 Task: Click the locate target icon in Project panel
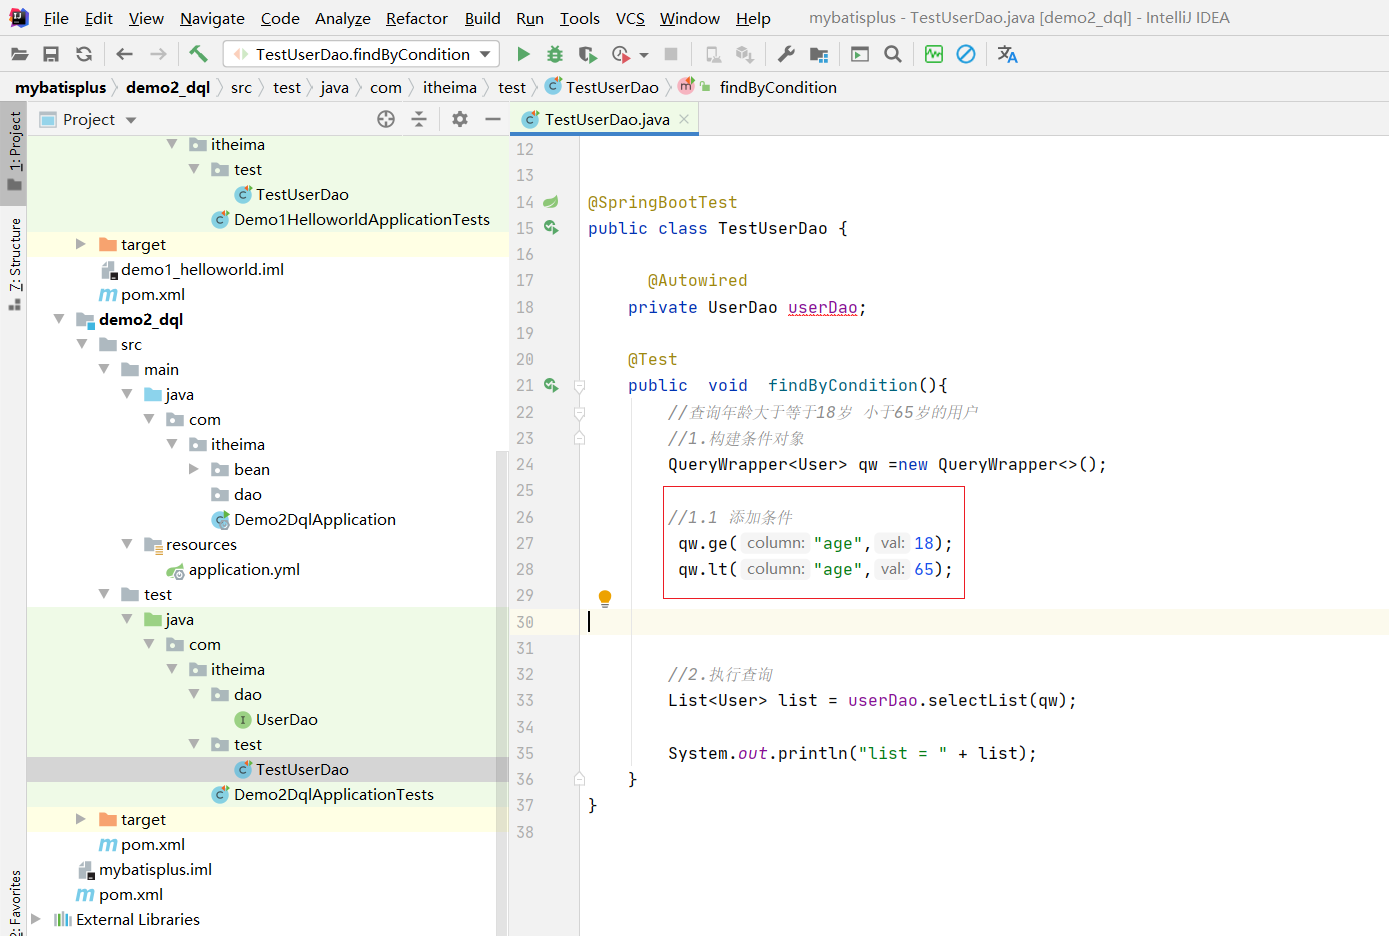(386, 119)
